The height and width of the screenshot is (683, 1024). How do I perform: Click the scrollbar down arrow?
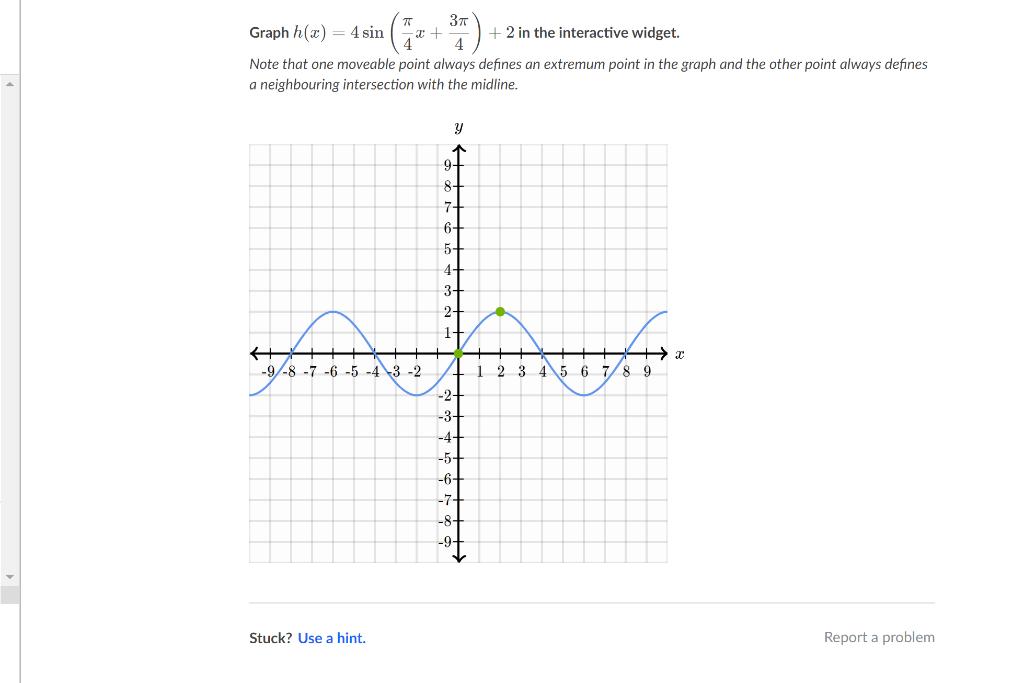[9, 575]
